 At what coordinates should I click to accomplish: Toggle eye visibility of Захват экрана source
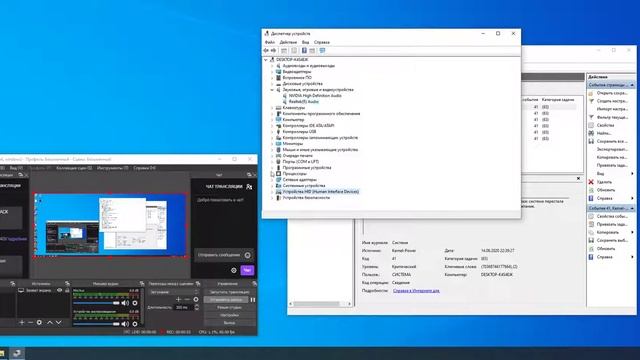[x=60, y=290]
